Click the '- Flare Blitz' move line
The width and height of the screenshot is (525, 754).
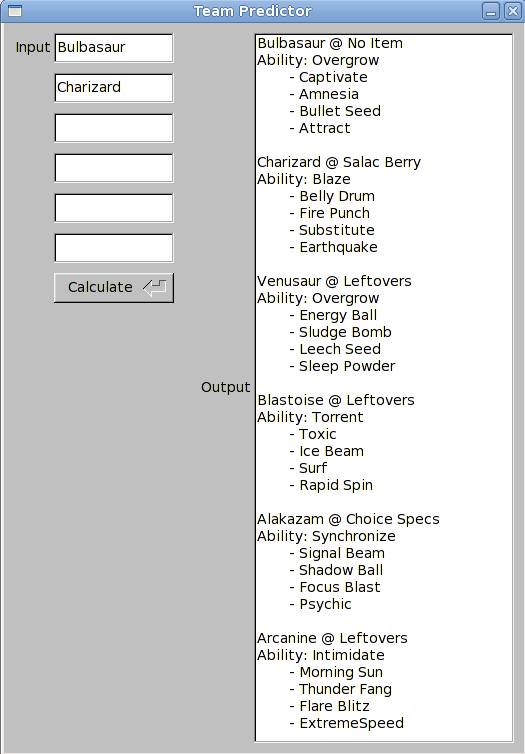coord(330,706)
